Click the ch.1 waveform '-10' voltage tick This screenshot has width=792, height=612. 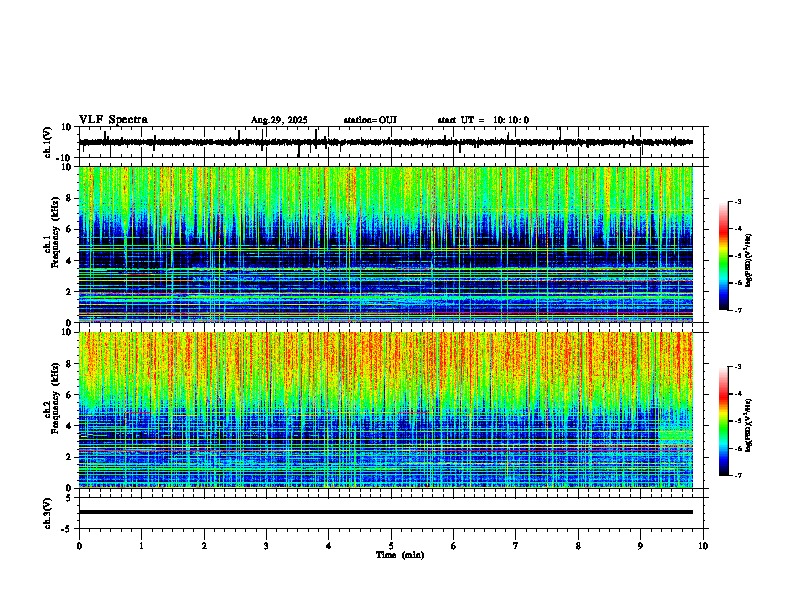click(65, 158)
